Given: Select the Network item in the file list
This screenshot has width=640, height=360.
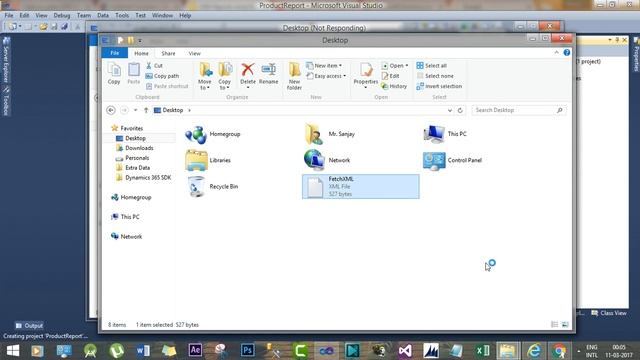Looking at the screenshot, I should pos(327,160).
